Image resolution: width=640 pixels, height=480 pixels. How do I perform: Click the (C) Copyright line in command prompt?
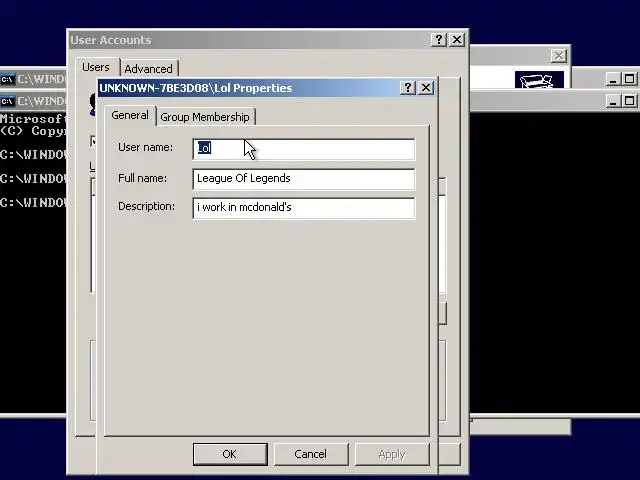[x=33, y=131]
